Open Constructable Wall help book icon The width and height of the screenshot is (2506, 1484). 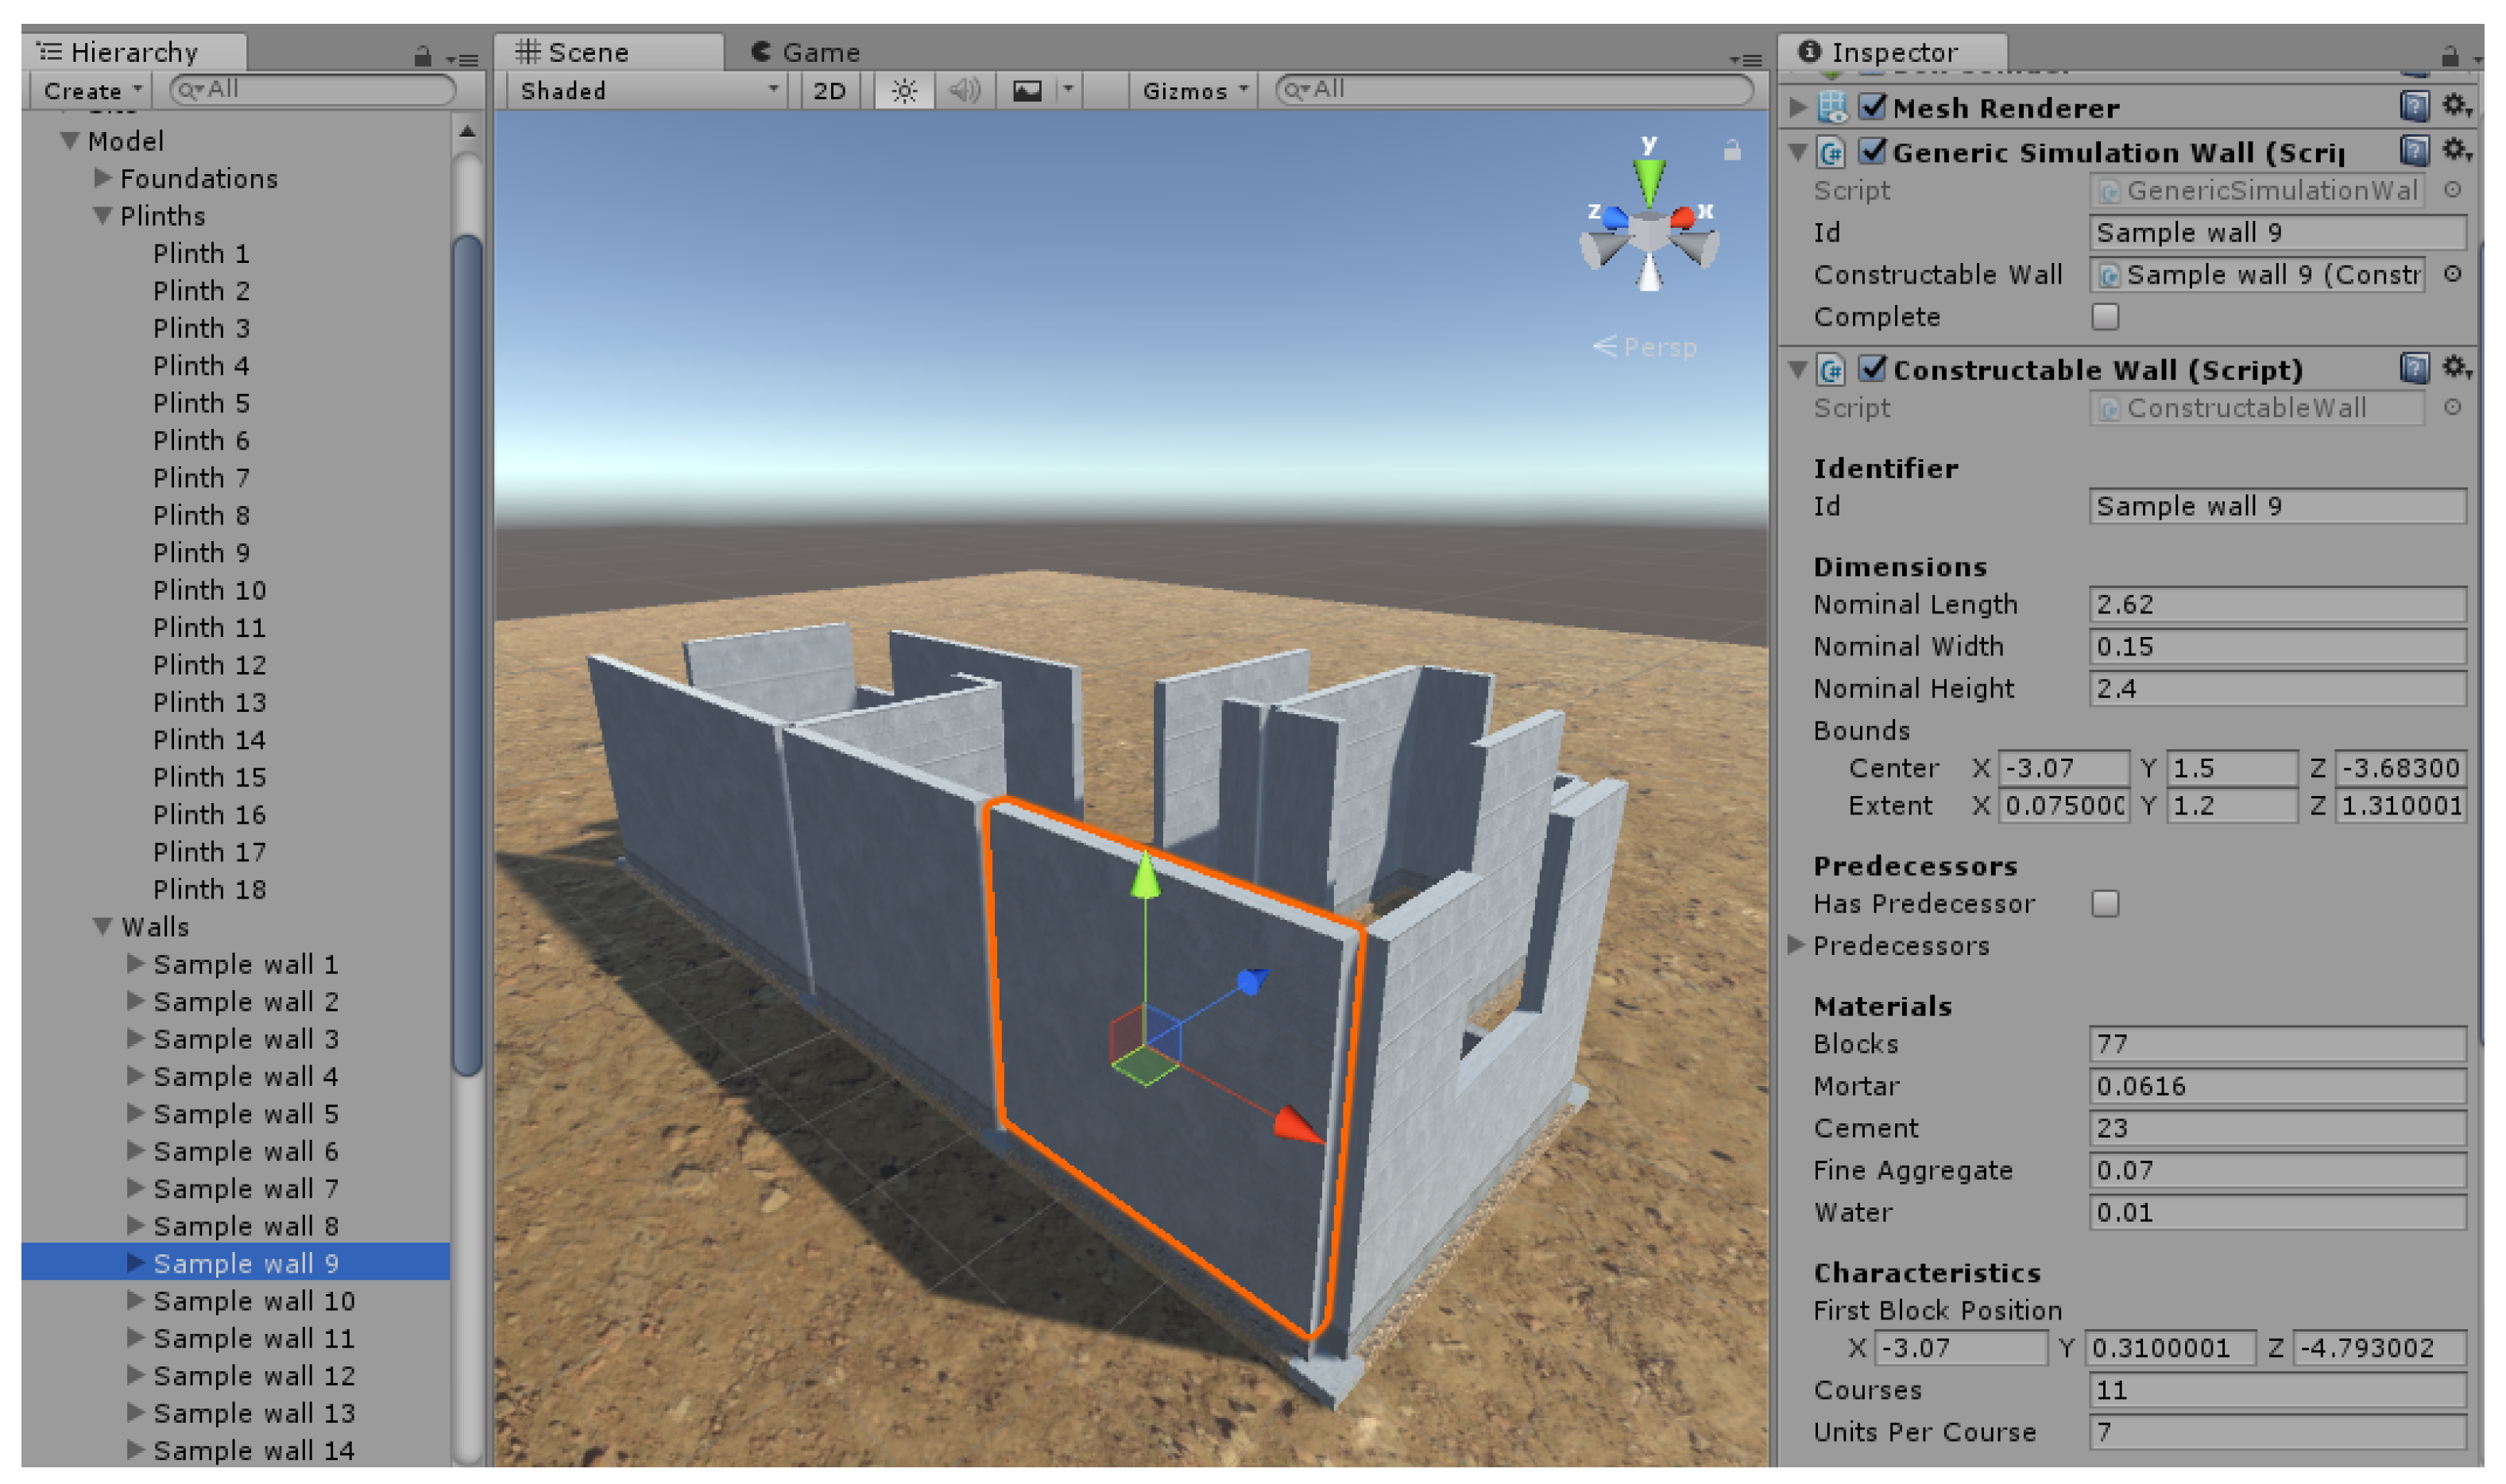(2413, 369)
